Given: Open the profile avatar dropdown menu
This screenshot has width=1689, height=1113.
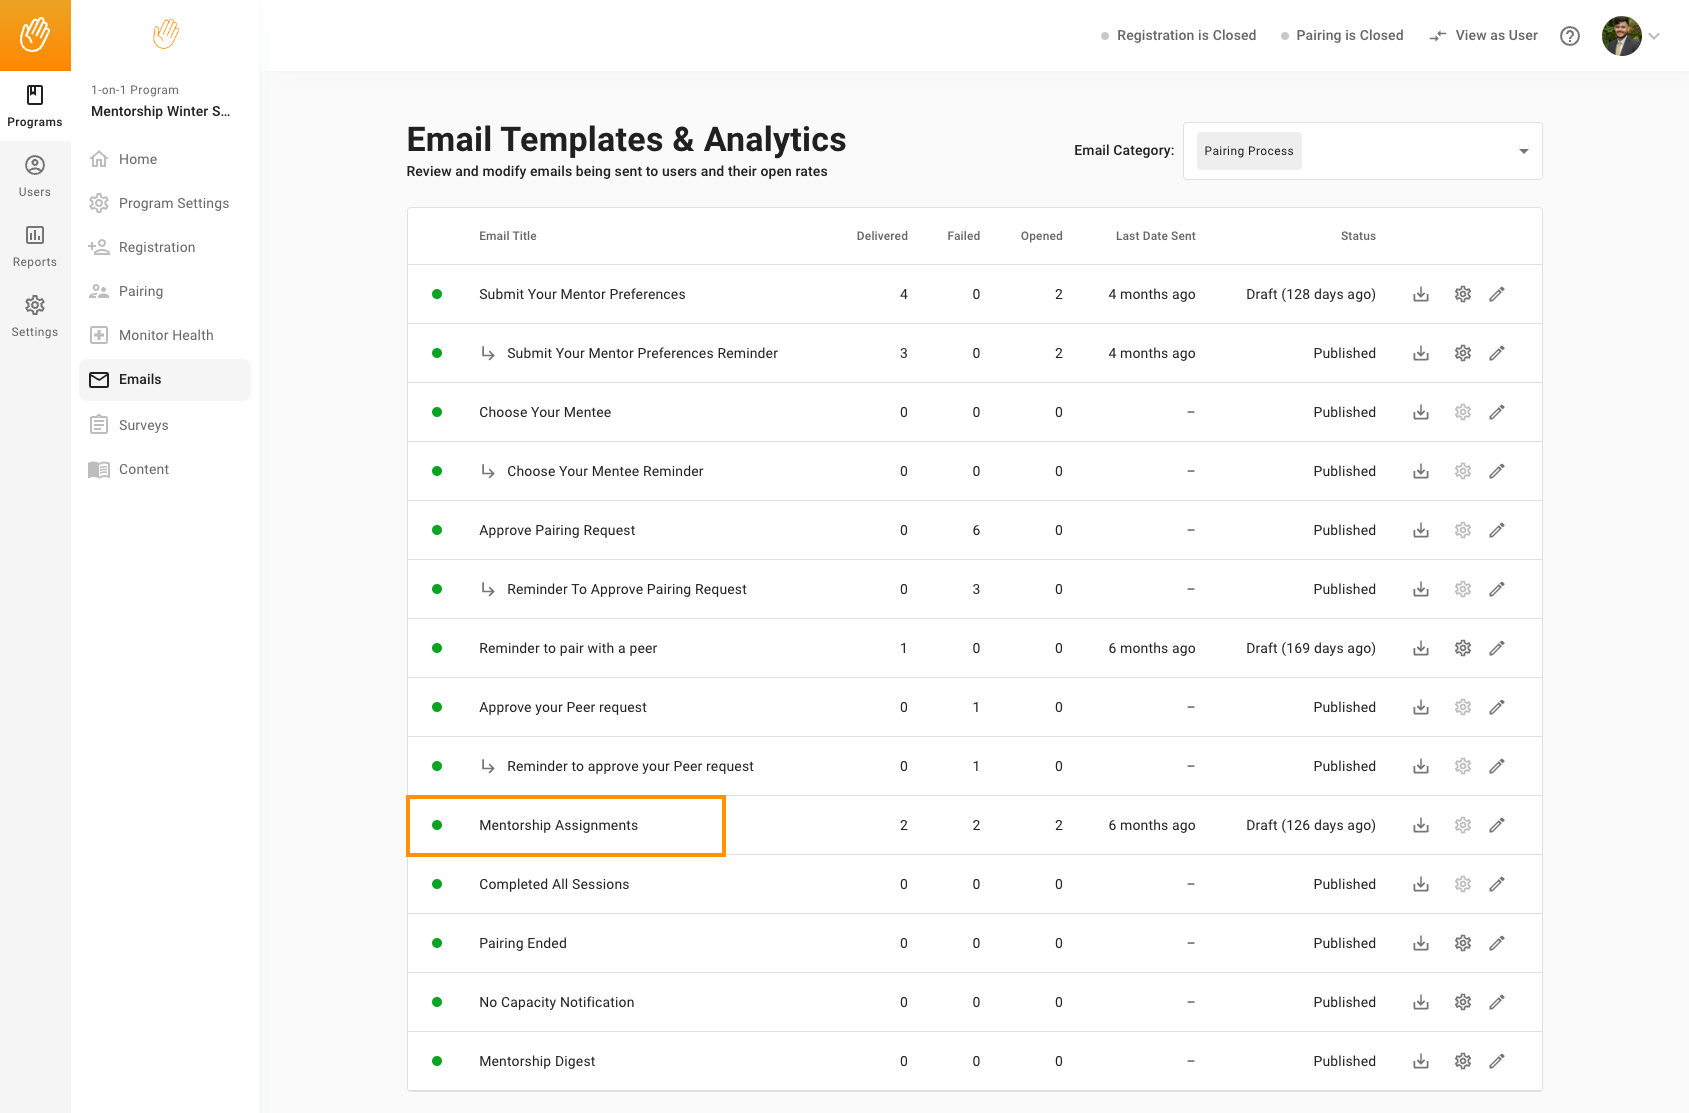Looking at the screenshot, I should pyautogui.click(x=1630, y=36).
